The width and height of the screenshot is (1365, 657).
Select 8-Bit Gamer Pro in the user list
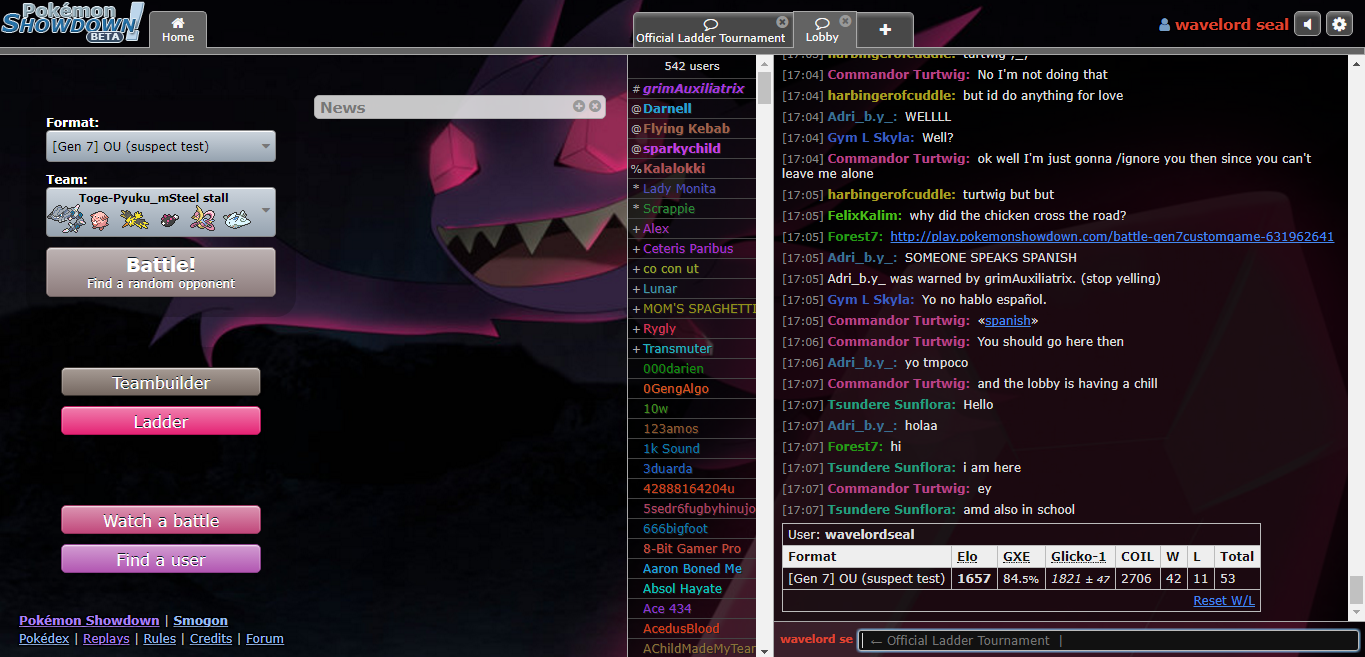click(x=692, y=549)
